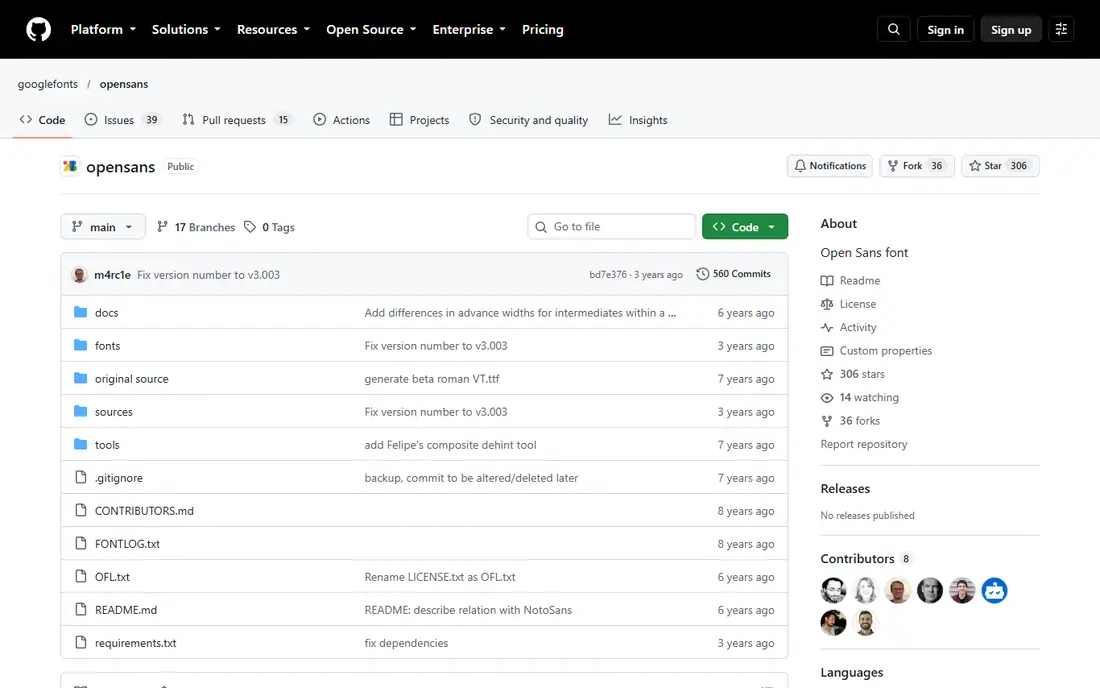Switch to the Insights tab

coord(638,120)
